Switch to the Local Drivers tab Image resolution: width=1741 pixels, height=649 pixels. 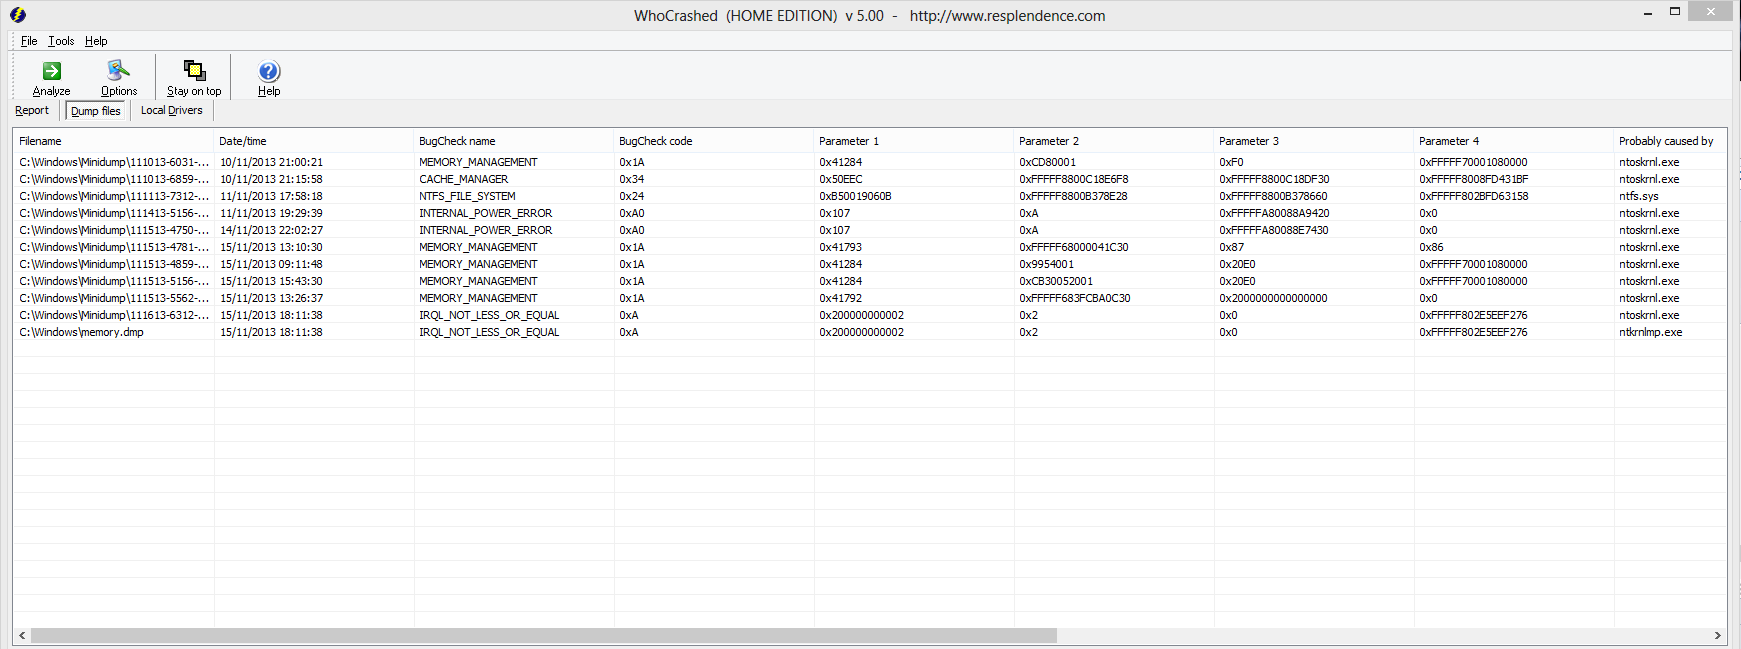(x=171, y=111)
